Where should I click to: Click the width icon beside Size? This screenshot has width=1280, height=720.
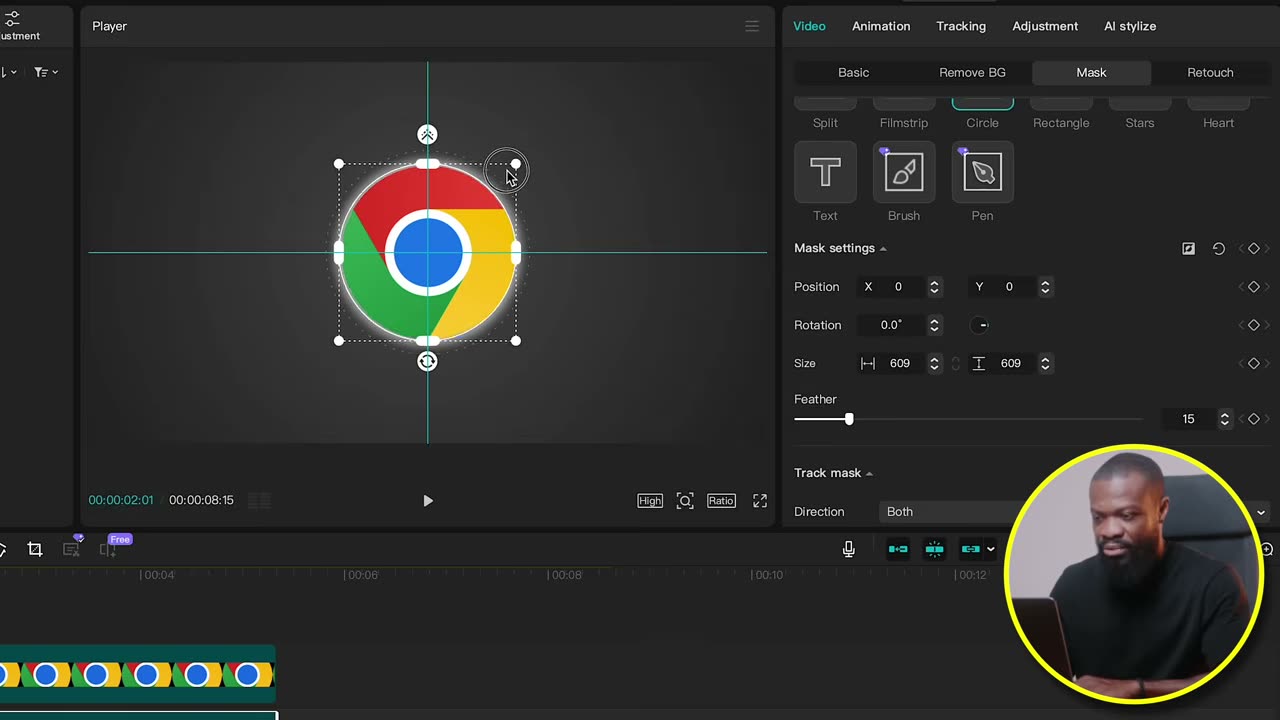868,364
